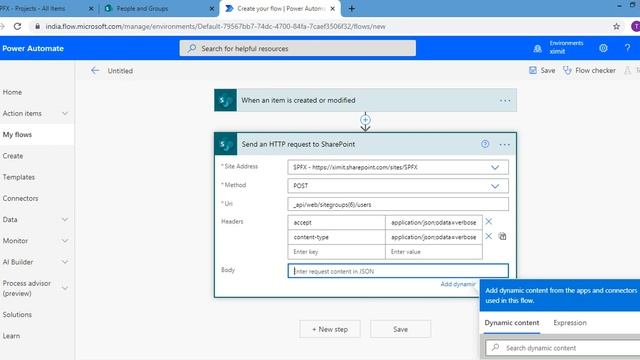Click the empty Enter key header field
640x360 pixels.
click(x=336, y=252)
